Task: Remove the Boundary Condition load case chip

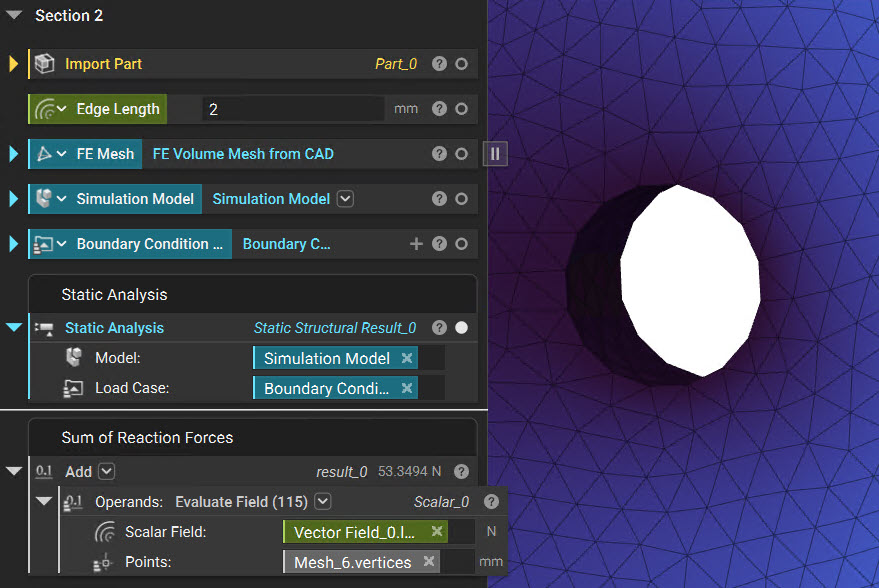Action: pyautogui.click(x=407, y=388)
